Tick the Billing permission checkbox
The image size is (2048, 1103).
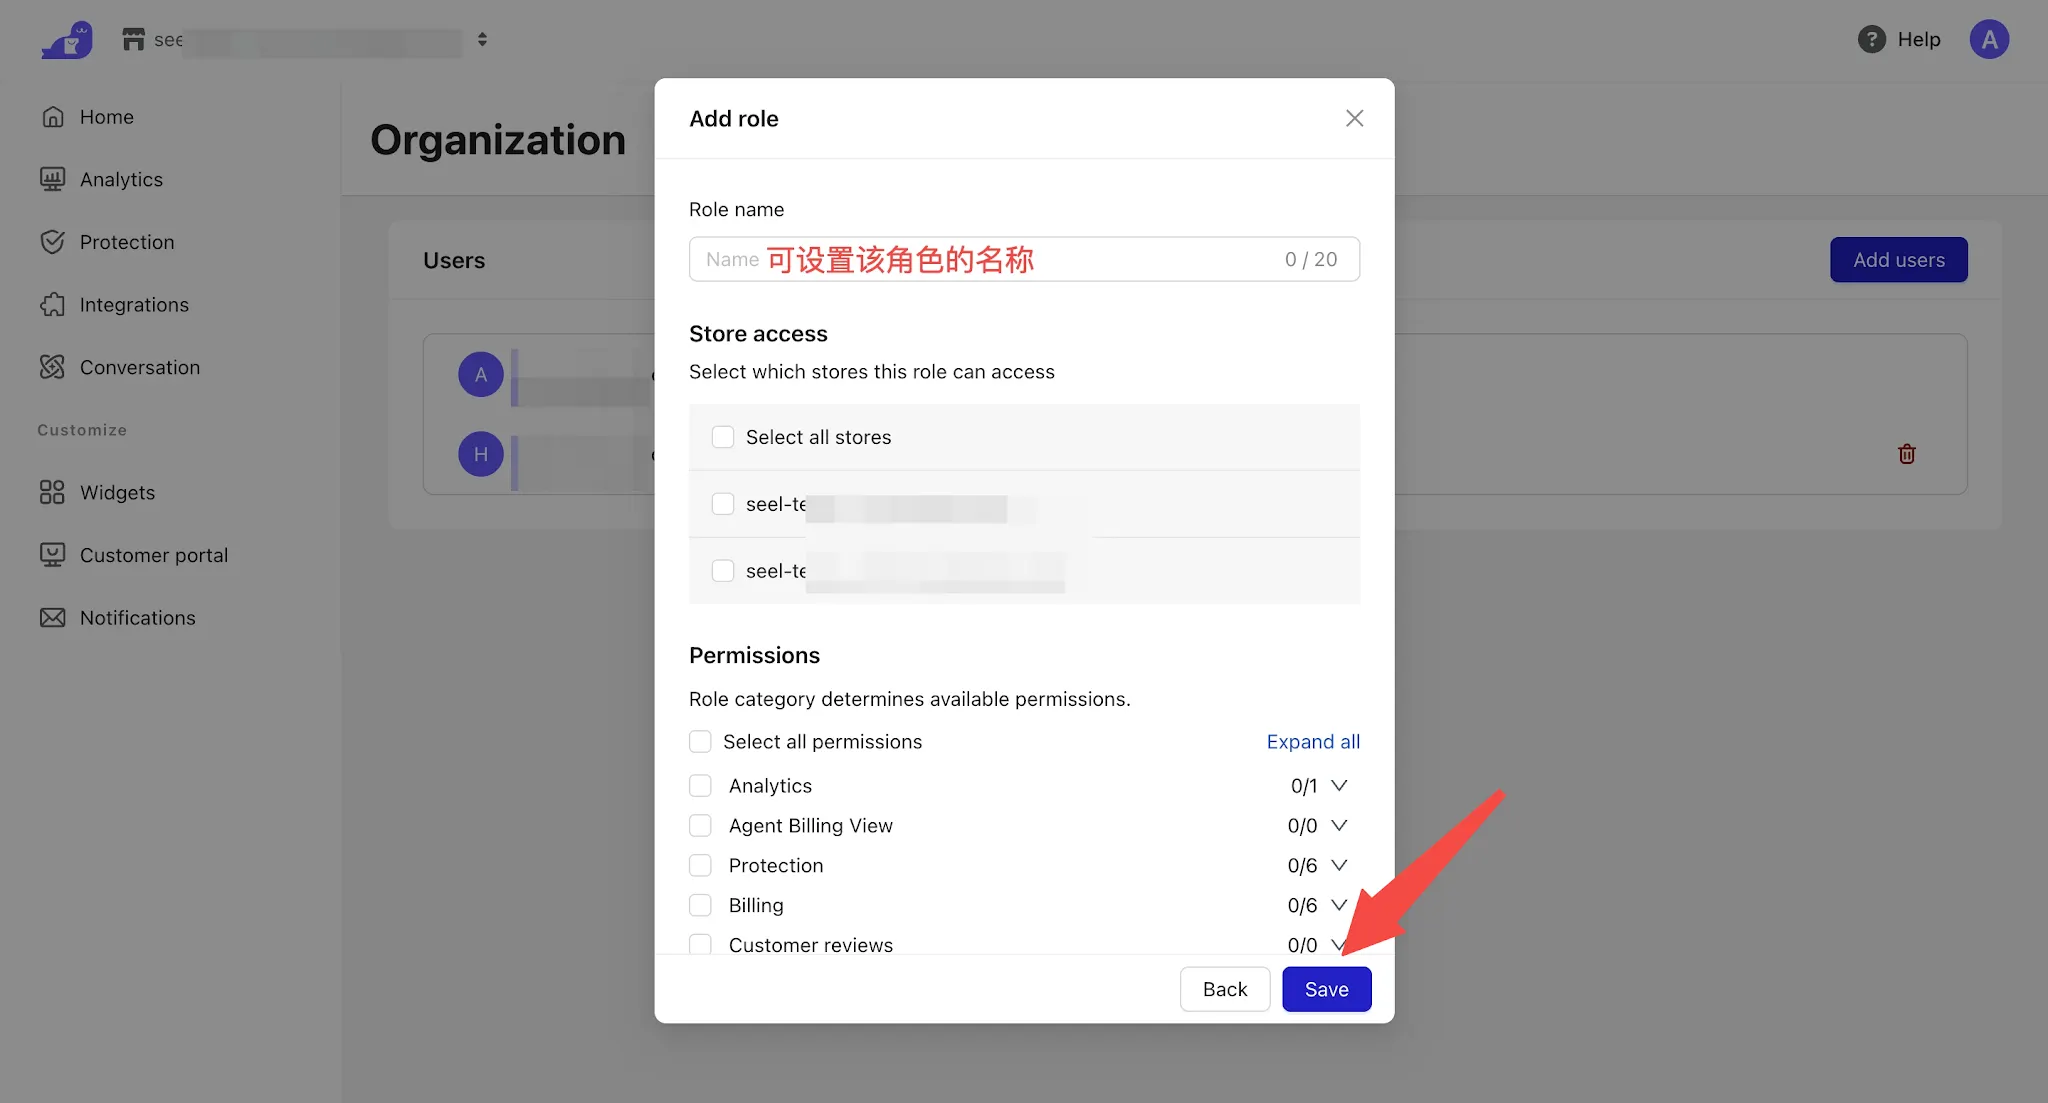pos(700,905)
